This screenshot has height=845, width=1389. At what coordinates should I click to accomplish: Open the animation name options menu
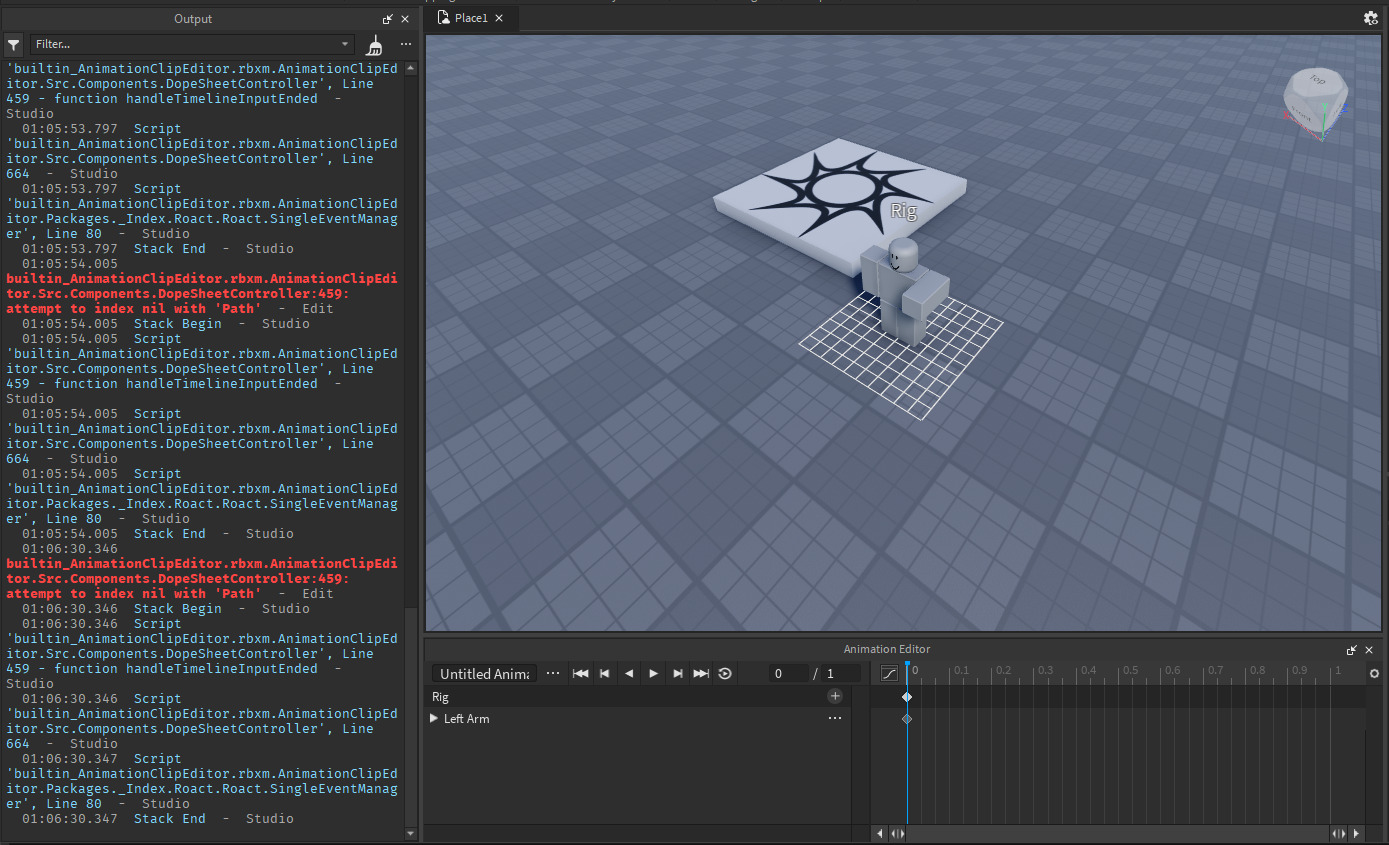(553, 673)
